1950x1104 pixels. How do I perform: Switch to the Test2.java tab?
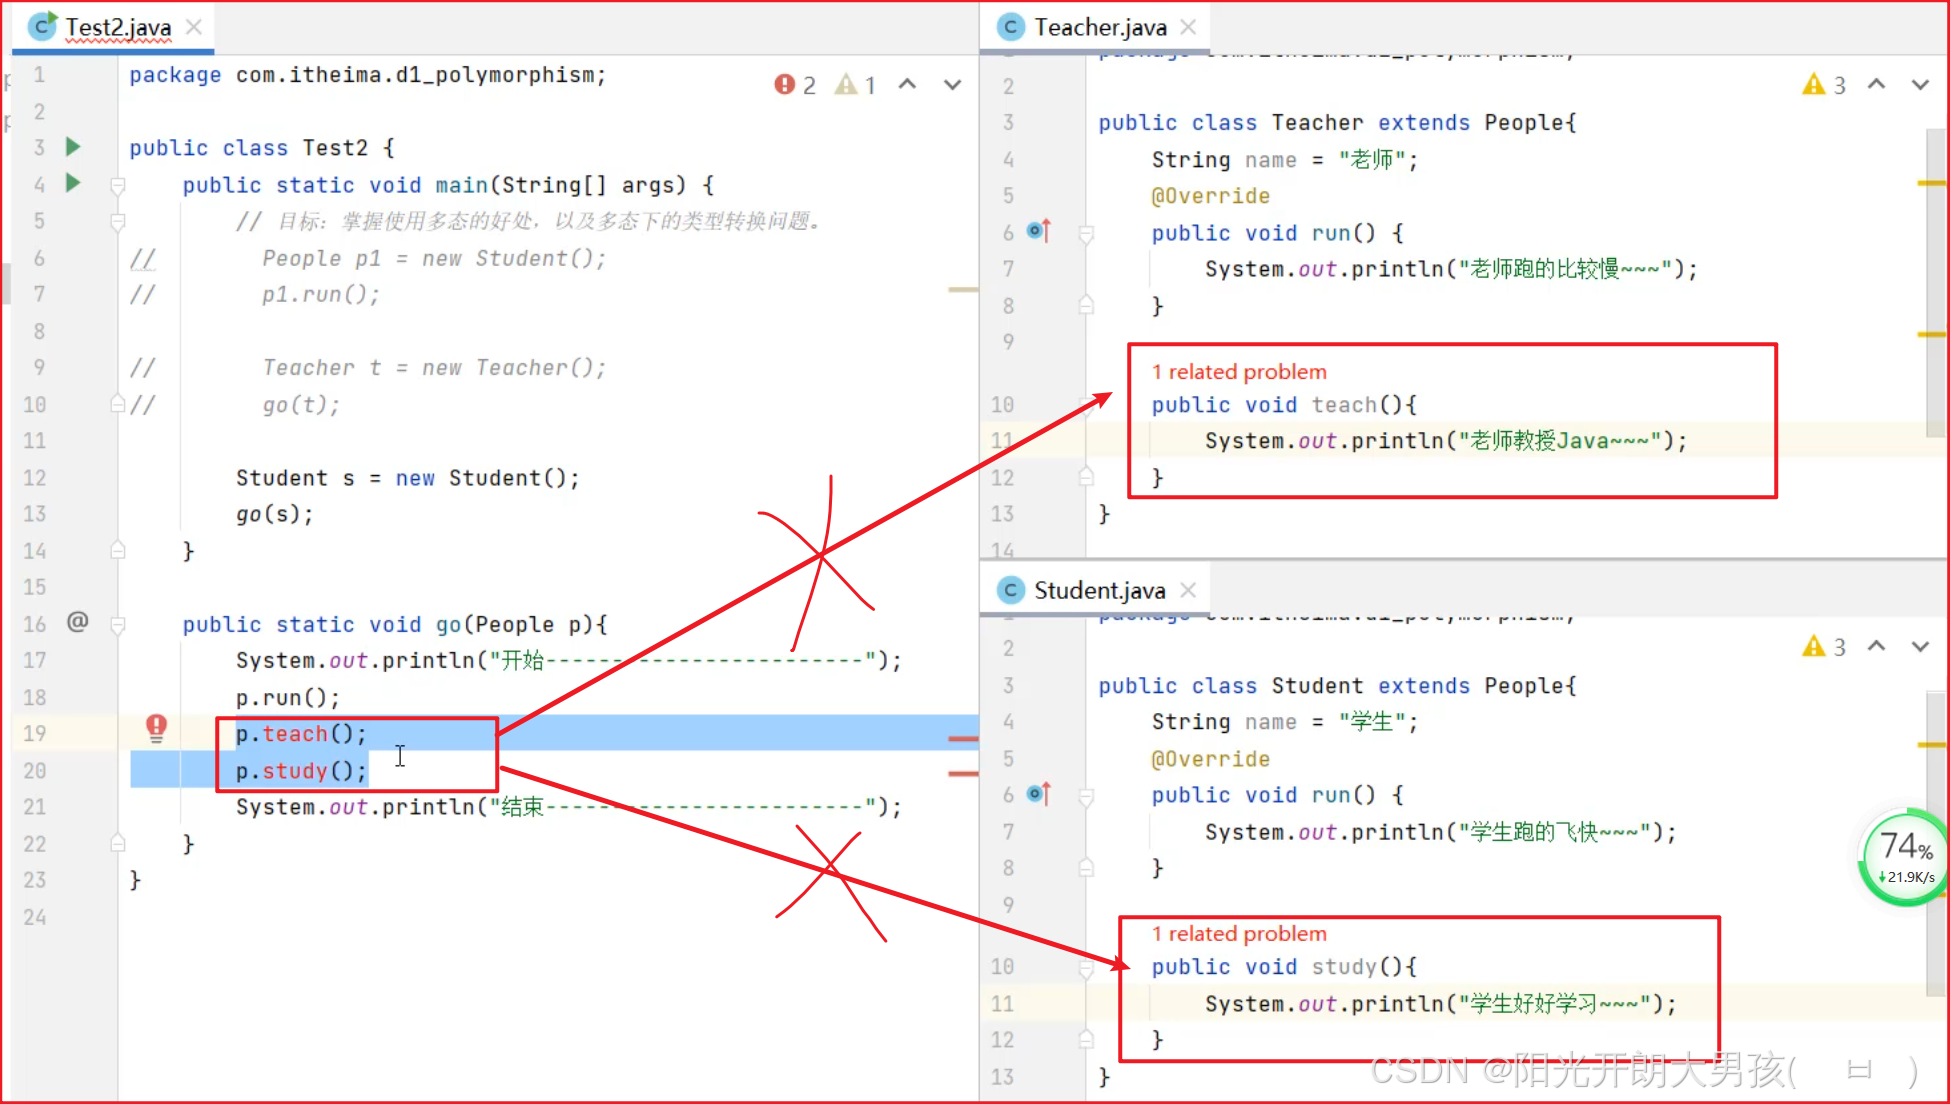pyautogui.click(x=118, y=27)
